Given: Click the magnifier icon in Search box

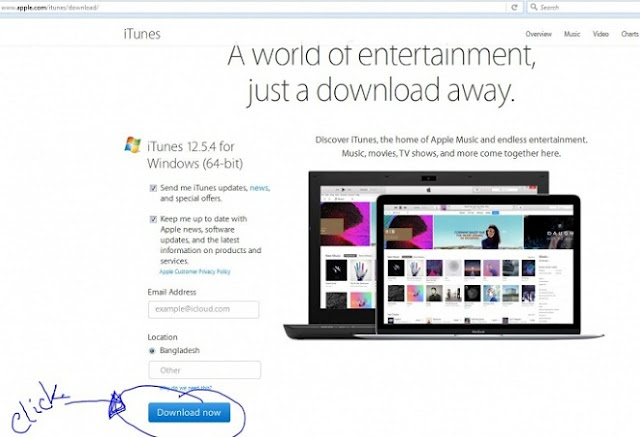Looking at the screenshot, I should [533, 7].
